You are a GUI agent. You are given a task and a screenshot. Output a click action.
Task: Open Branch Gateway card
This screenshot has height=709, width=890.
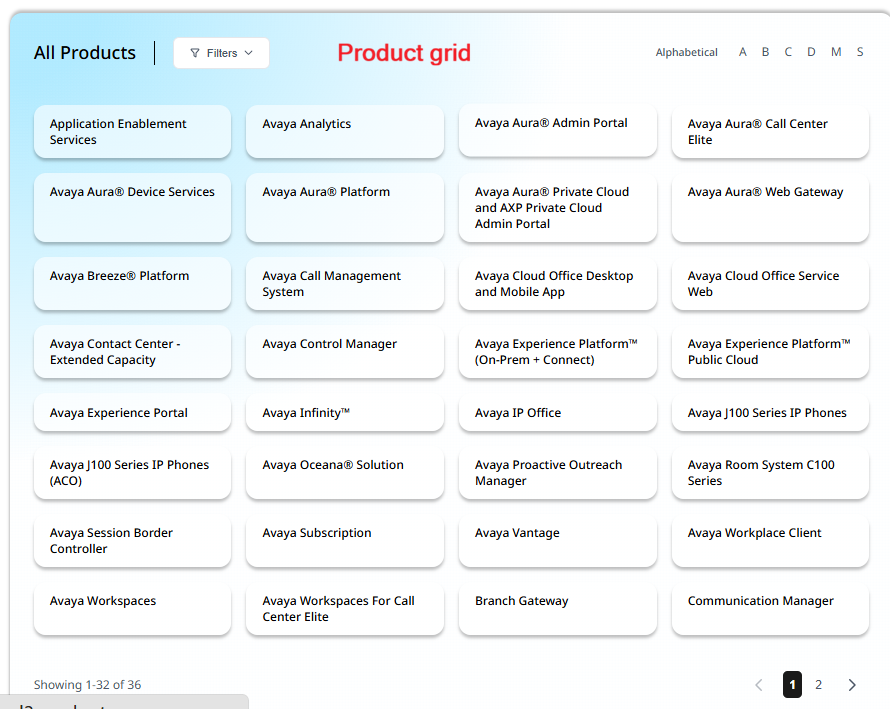tap(557, 609)
